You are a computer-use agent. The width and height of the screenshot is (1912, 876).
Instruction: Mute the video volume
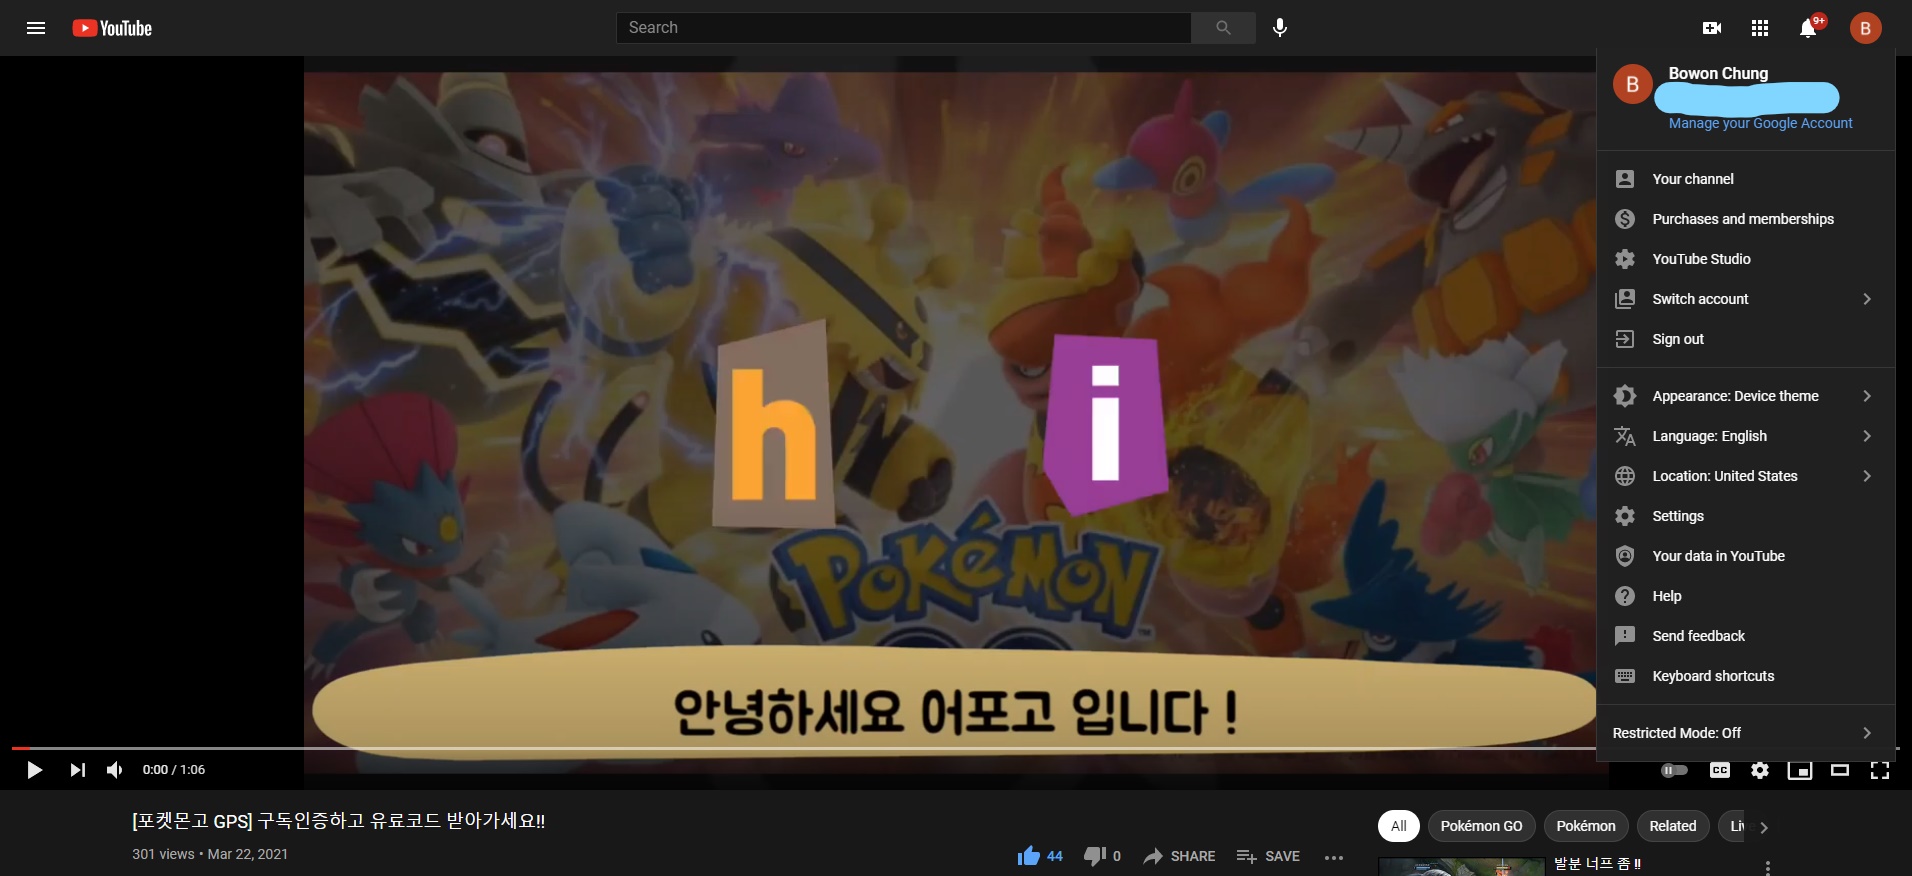point(115,770)
